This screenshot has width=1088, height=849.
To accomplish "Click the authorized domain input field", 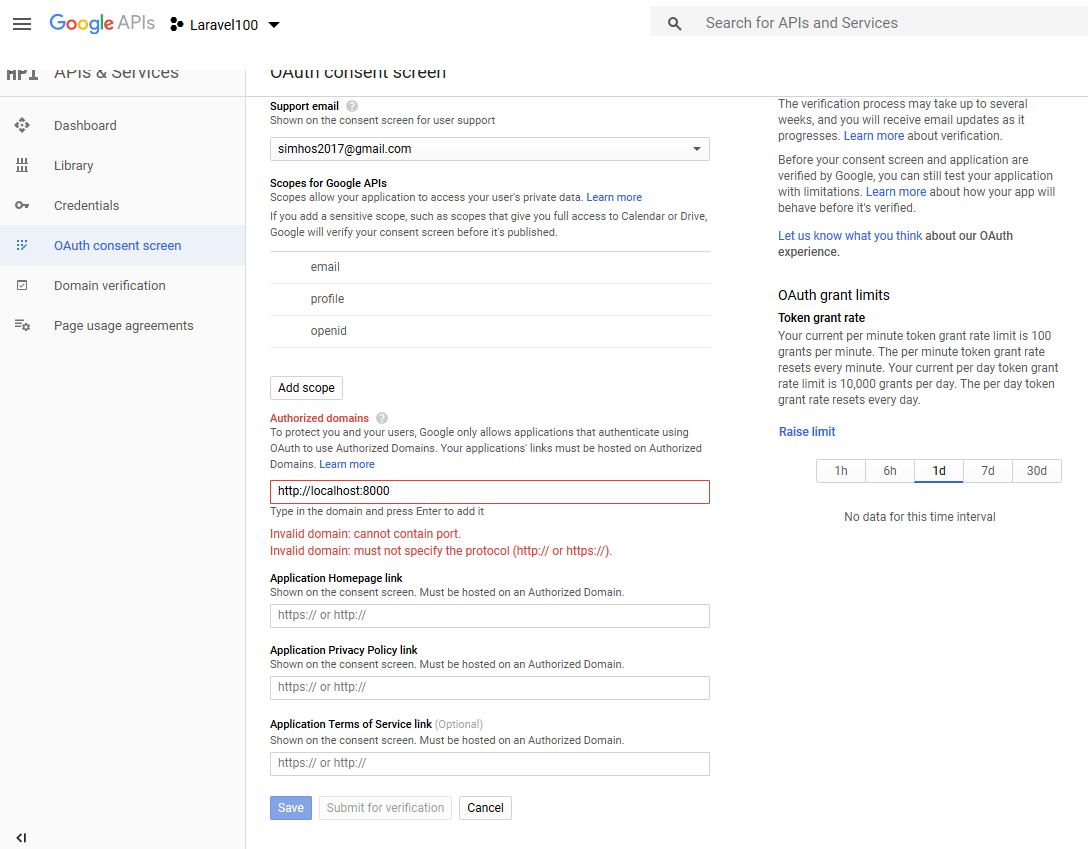I will 490,491.
